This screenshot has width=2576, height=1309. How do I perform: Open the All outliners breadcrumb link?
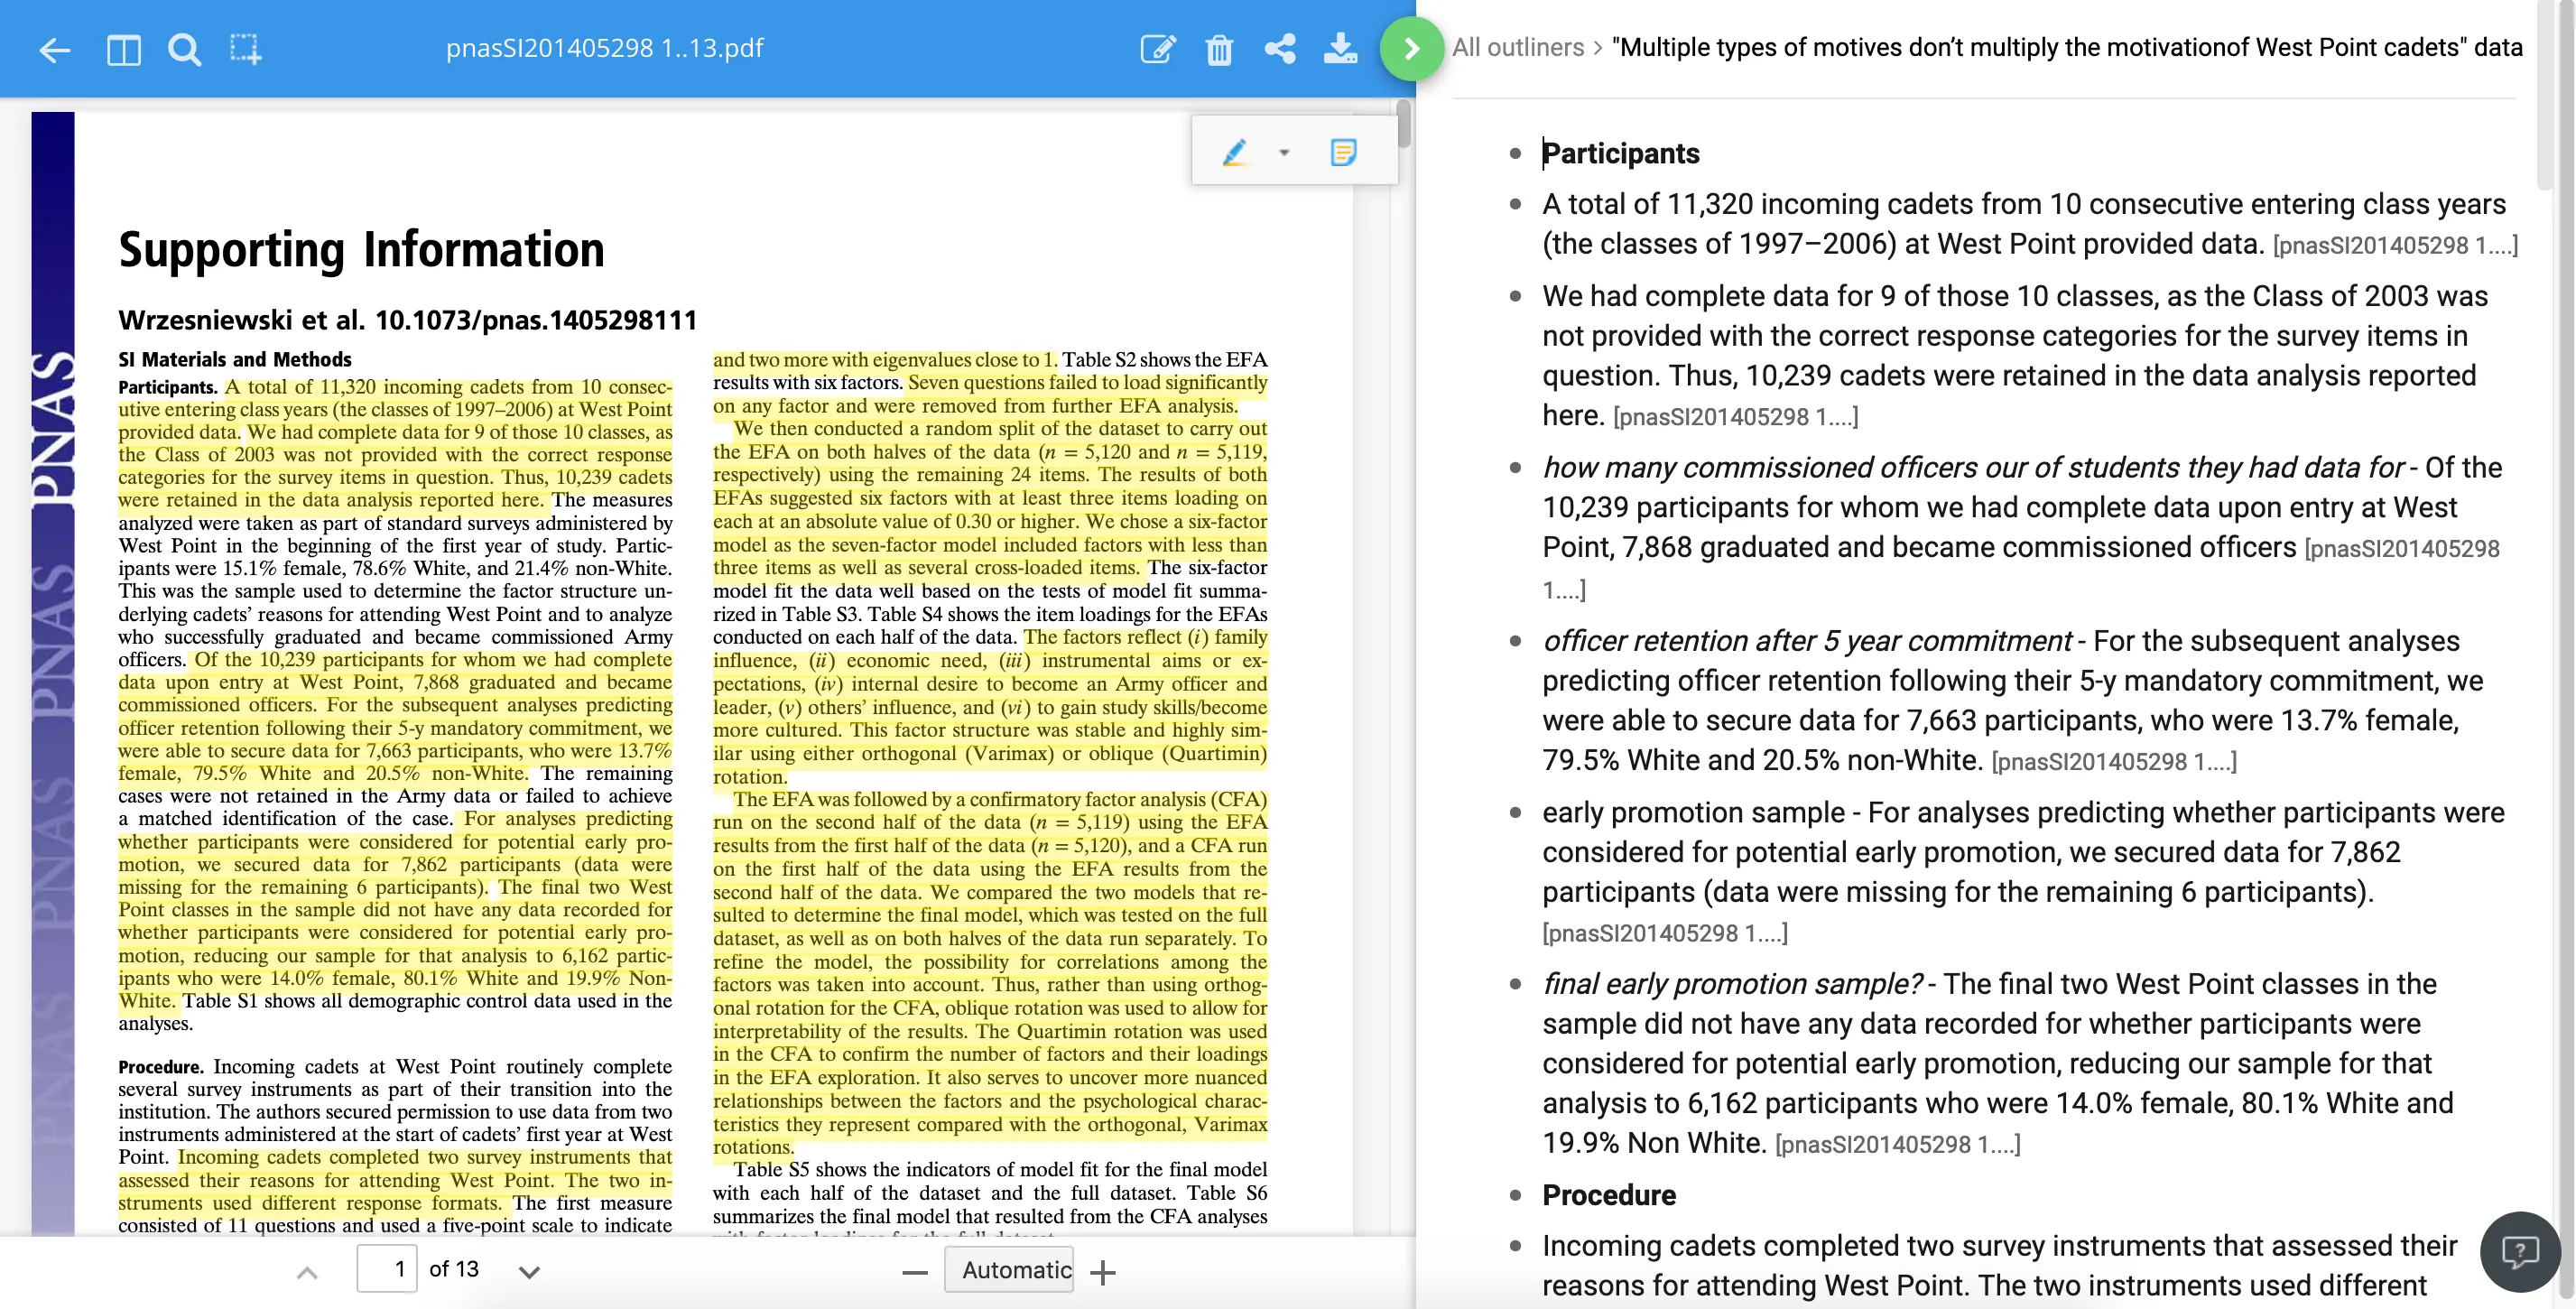pos(1517,47)
